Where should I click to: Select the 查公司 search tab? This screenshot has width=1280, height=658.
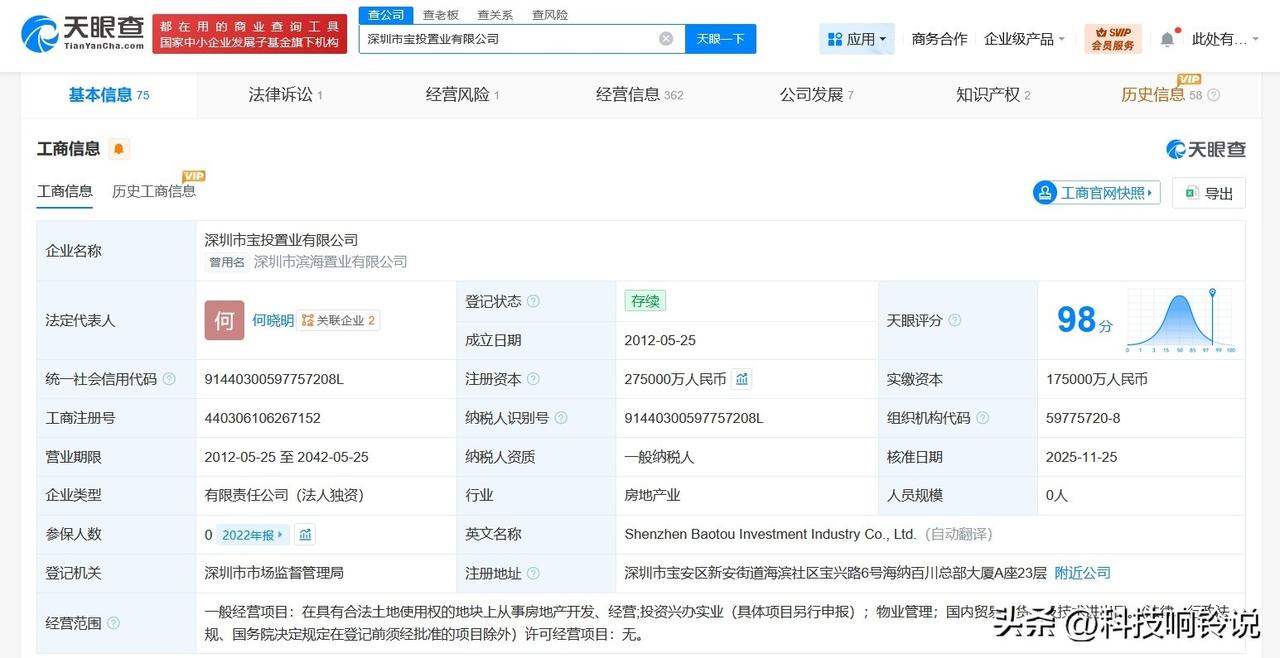[386, 14]
